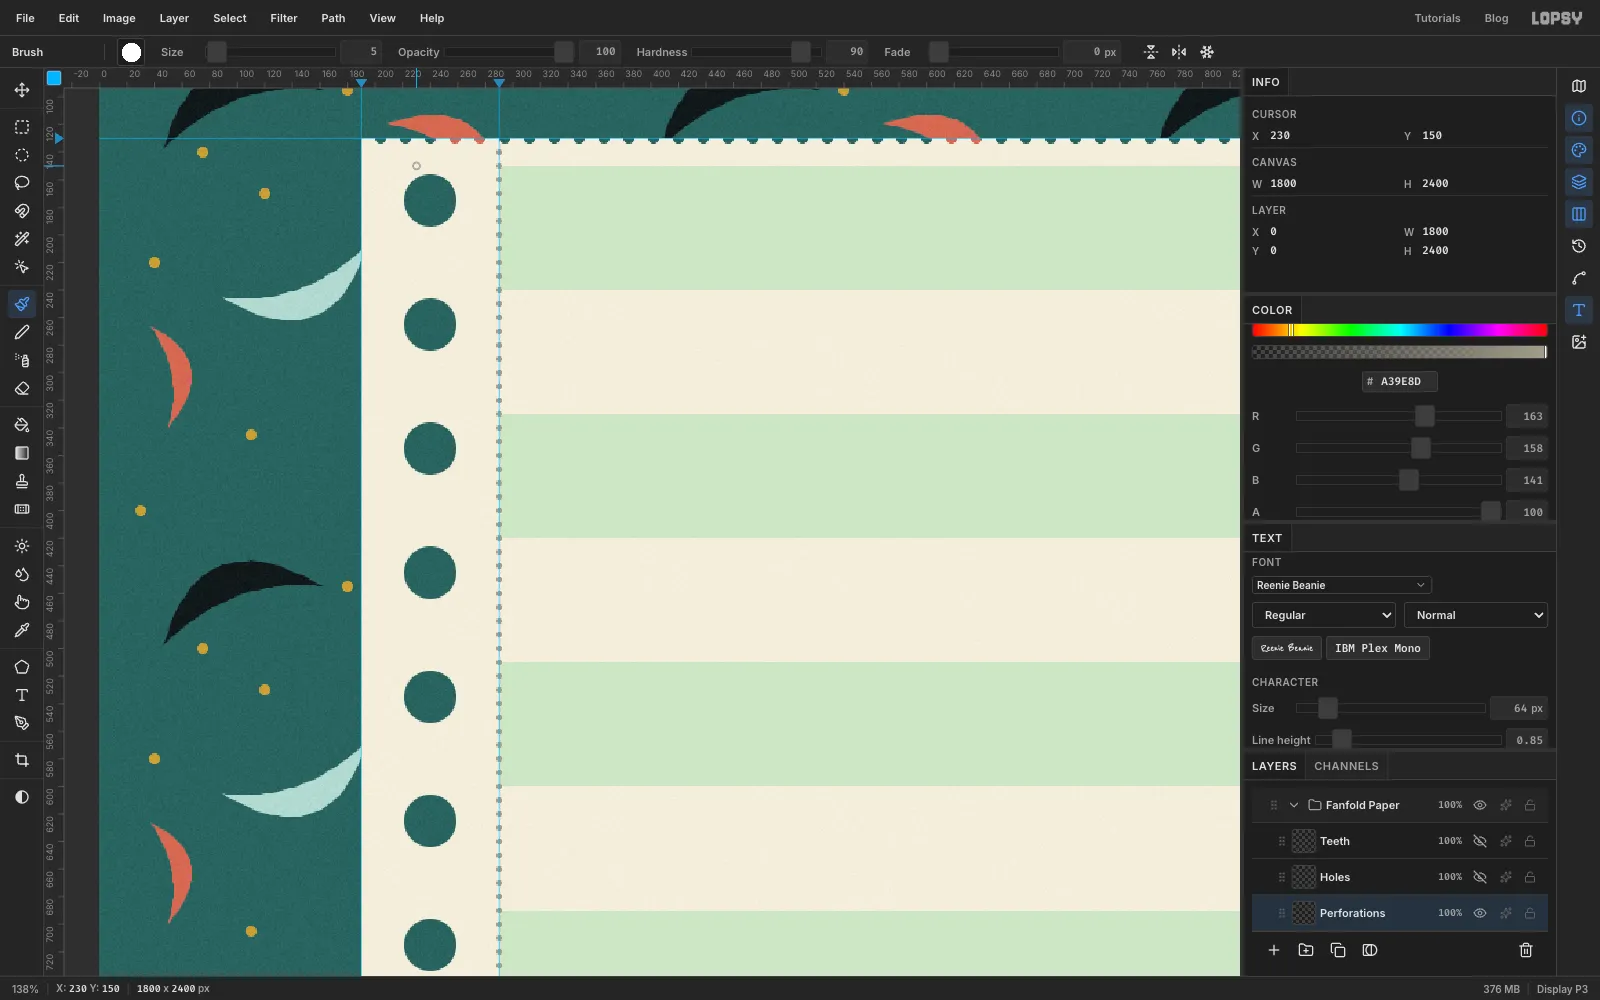Image resolution: width=1600 pixels, height=1000 pixels.
Task: Select the Crop tool
Action: click(x=22, y=760)
